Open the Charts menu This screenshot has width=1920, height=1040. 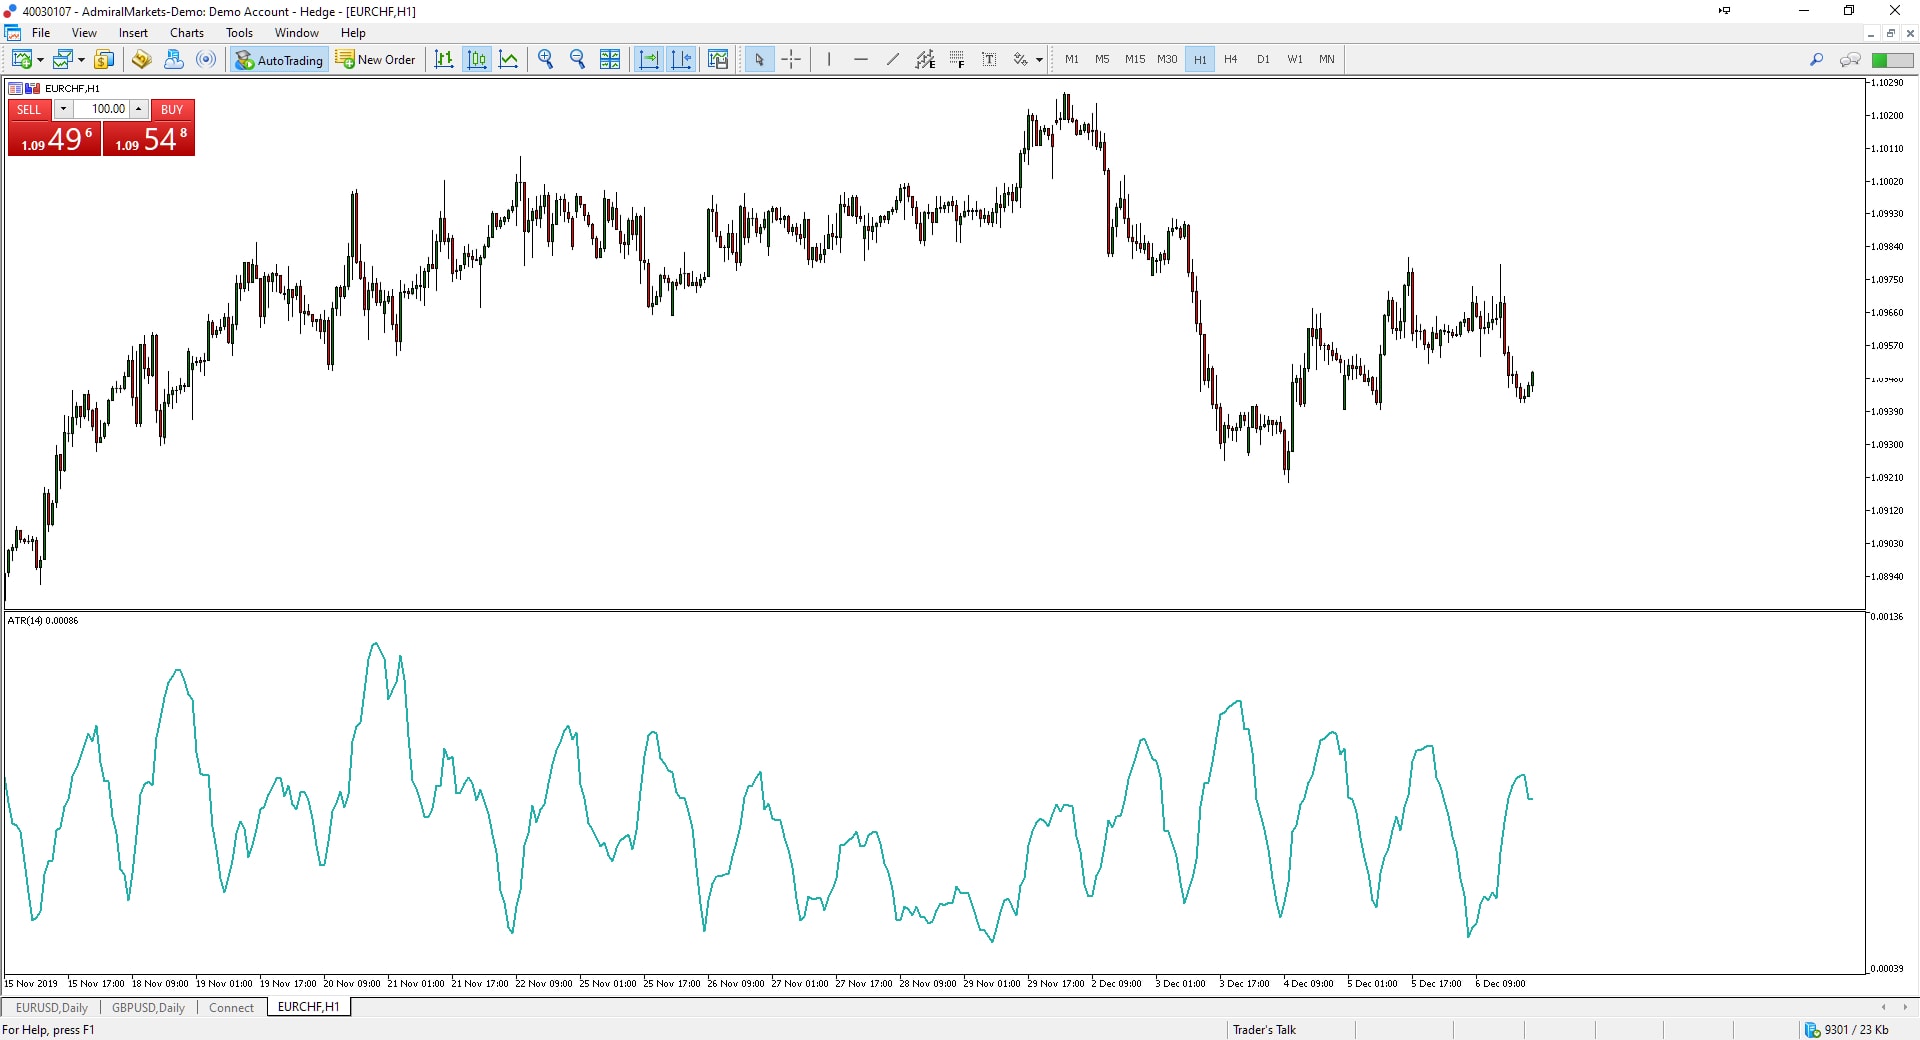(x=187, y=33)
